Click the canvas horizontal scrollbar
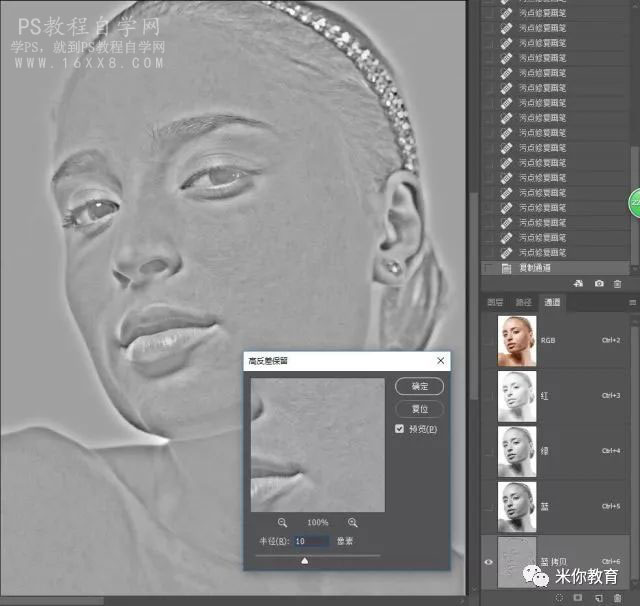The image size is (640, 606). coord(52,601)
